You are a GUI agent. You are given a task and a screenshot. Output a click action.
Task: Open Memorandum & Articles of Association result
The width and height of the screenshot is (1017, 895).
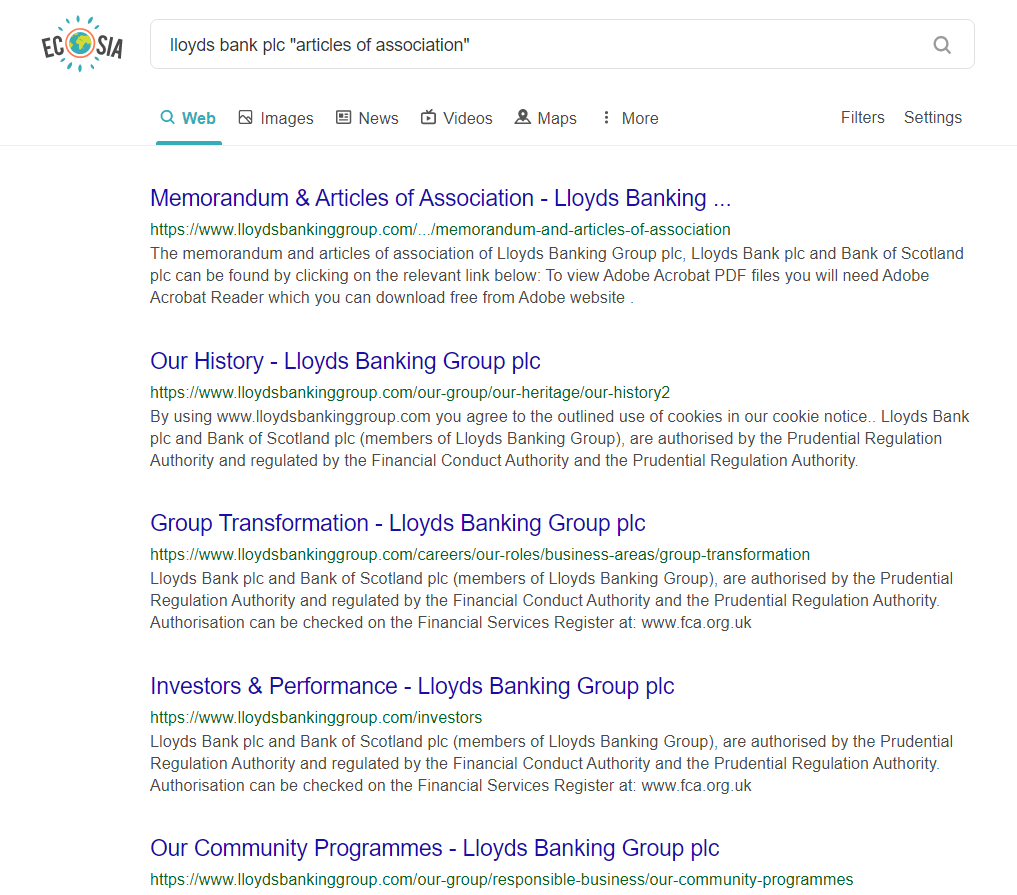click(440, 198)
